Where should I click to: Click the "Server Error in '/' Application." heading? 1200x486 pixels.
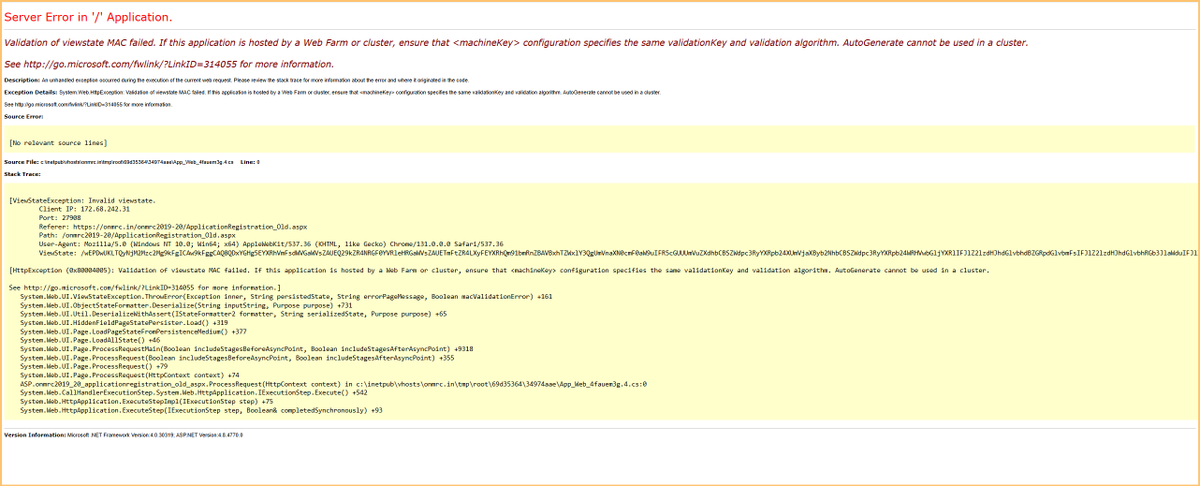pyautogui.click(x=87, y=18)
